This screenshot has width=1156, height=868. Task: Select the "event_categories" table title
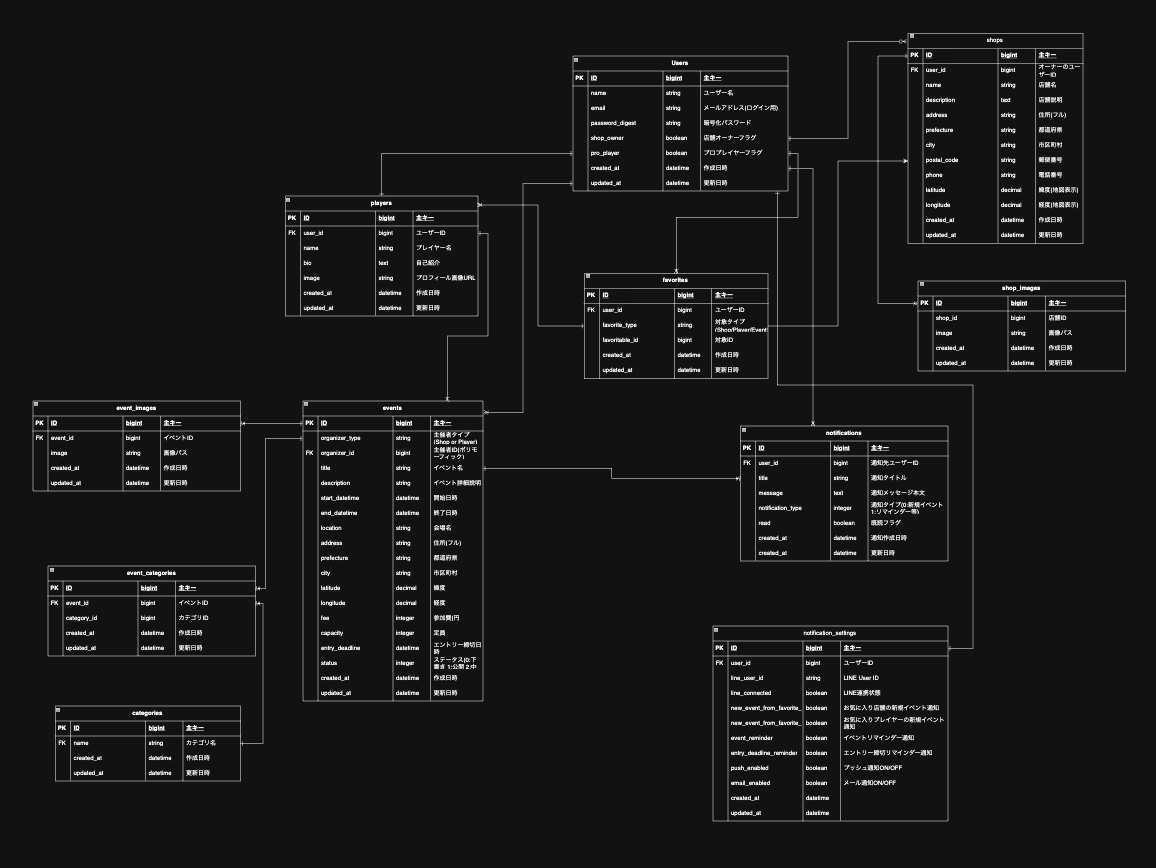click(x=151, y=573)
